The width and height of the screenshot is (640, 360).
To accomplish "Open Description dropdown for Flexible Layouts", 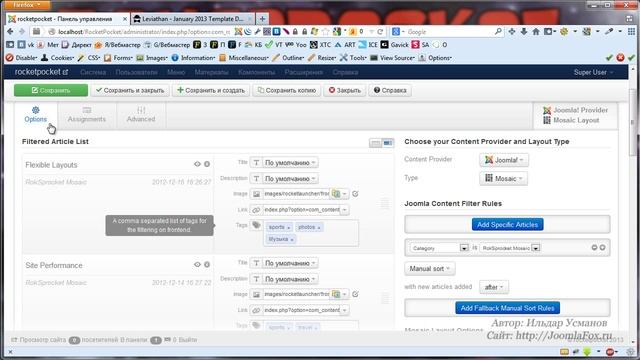I will pos(290,178).
